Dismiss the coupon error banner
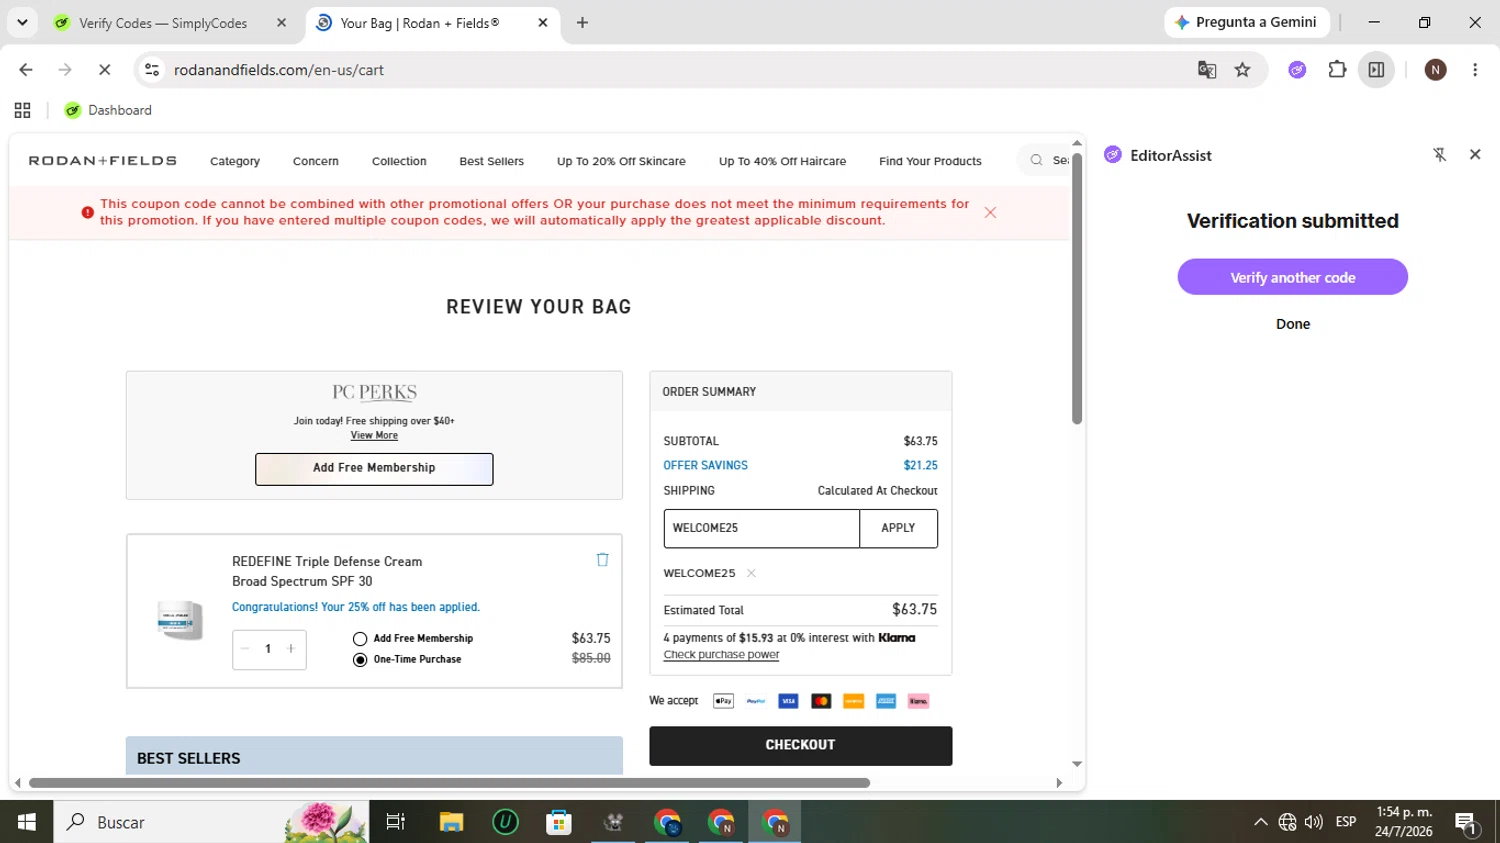 (x=990, y=212)
